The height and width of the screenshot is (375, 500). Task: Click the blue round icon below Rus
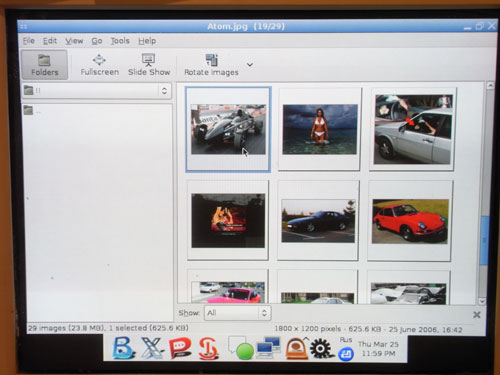click(346, 354)
